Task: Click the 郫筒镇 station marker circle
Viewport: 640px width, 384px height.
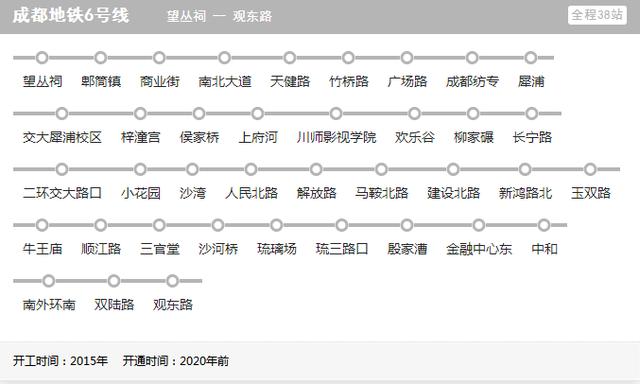Action: coord(101,58)
